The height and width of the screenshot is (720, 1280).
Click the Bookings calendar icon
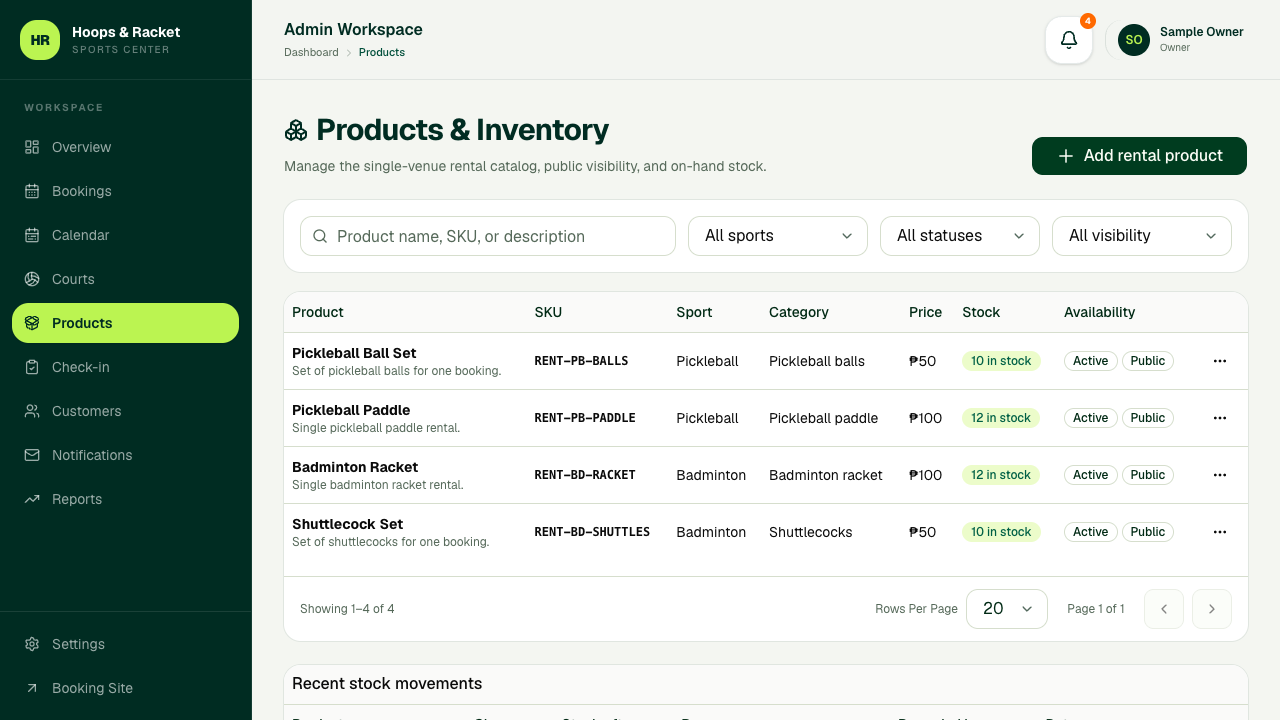32,191
